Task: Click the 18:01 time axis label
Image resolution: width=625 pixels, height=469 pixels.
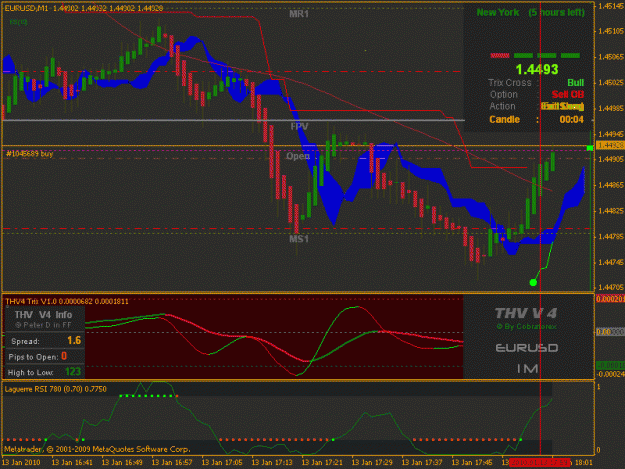Action: pos(582,463)
